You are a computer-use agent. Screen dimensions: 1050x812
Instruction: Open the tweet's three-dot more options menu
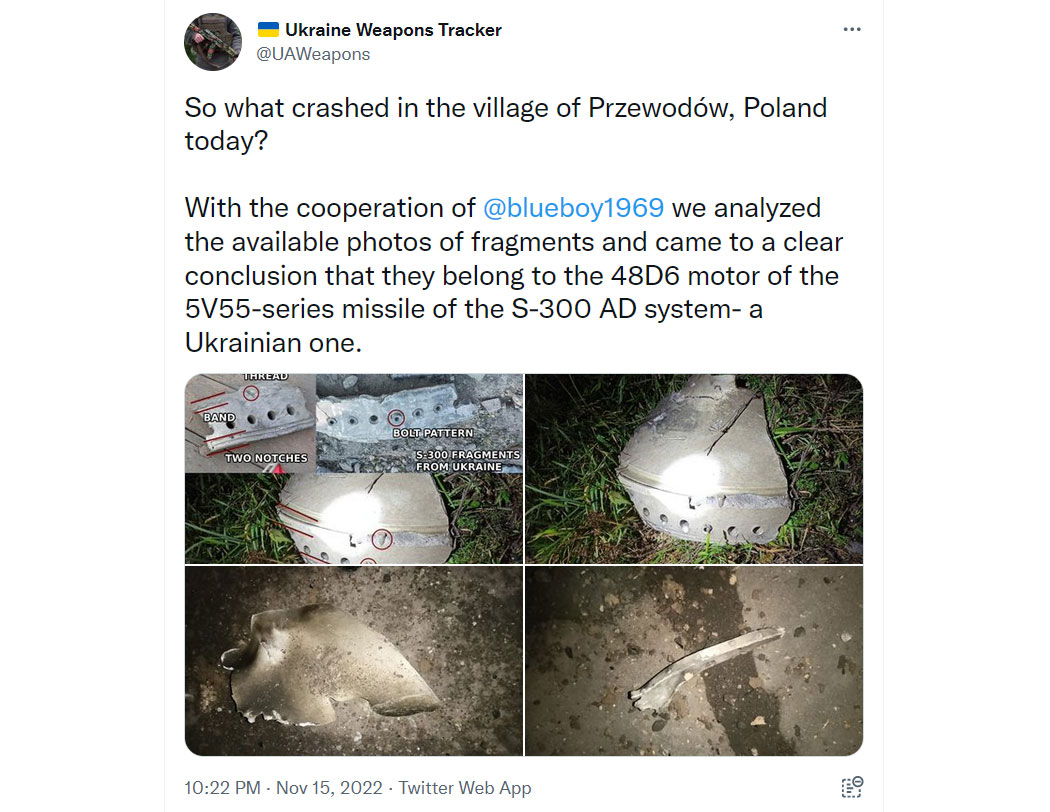point(852,29)
